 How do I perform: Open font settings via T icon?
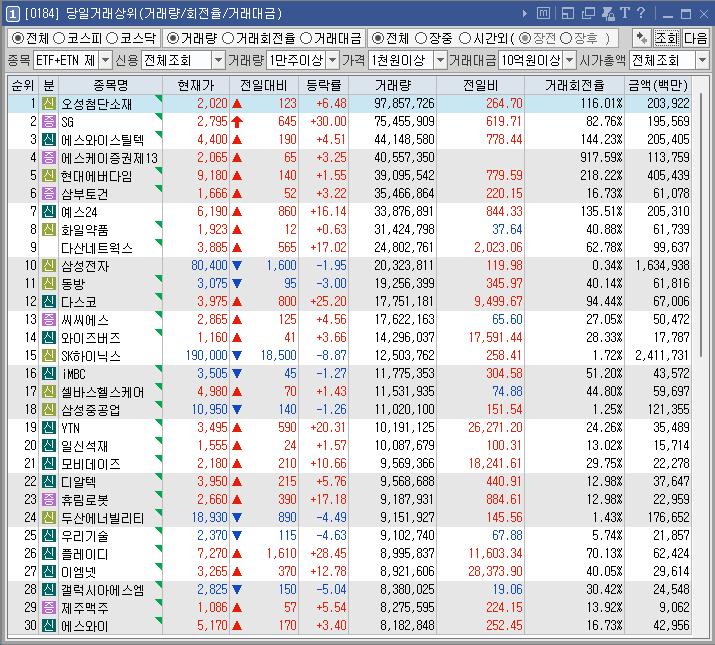pos(625,13)
